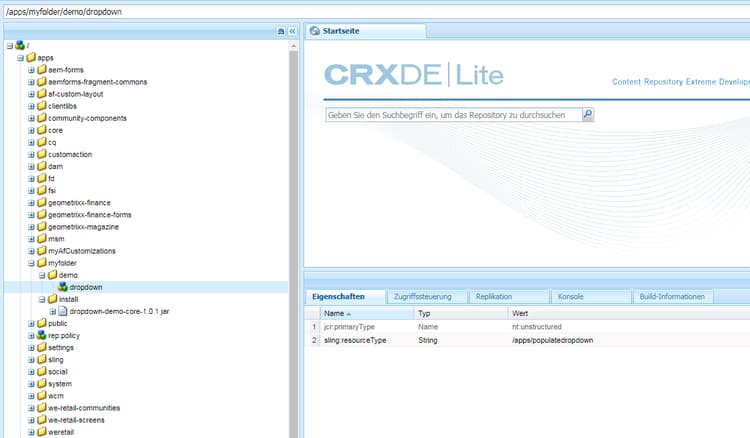Click the clientlibs folder icon

tap(42, 106)
